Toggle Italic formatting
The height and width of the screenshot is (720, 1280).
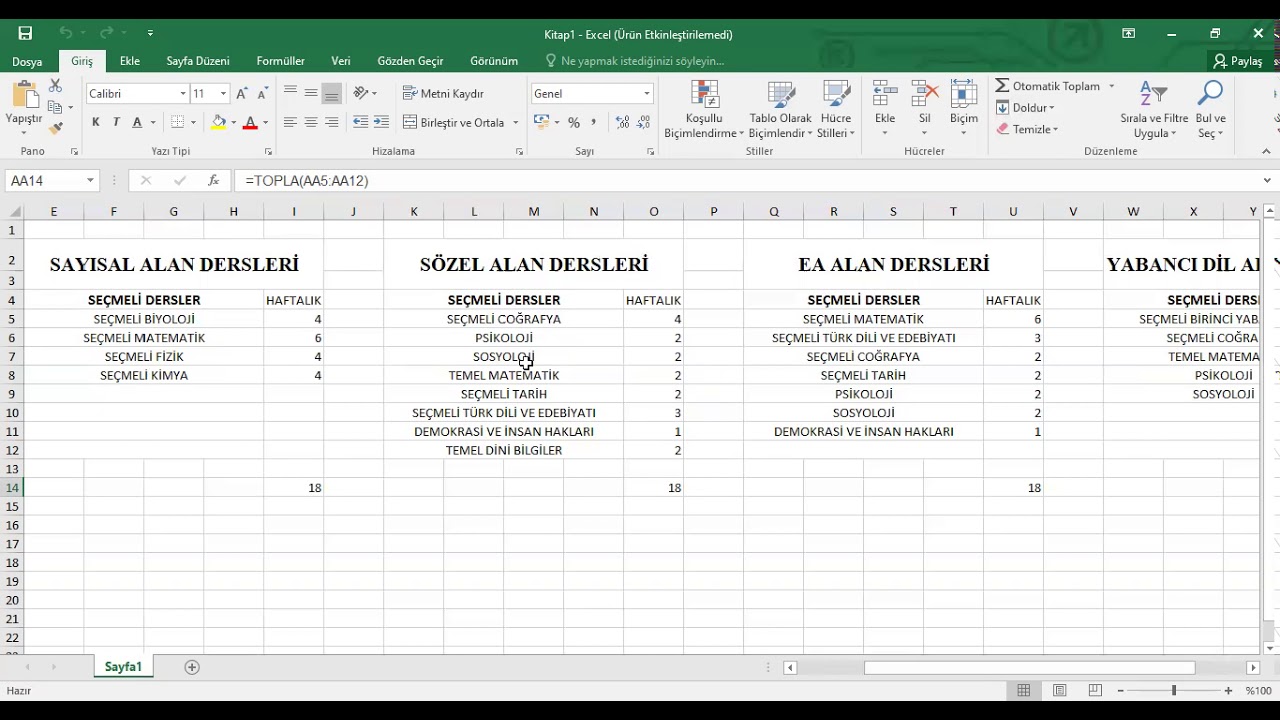(x=116, y=122)
